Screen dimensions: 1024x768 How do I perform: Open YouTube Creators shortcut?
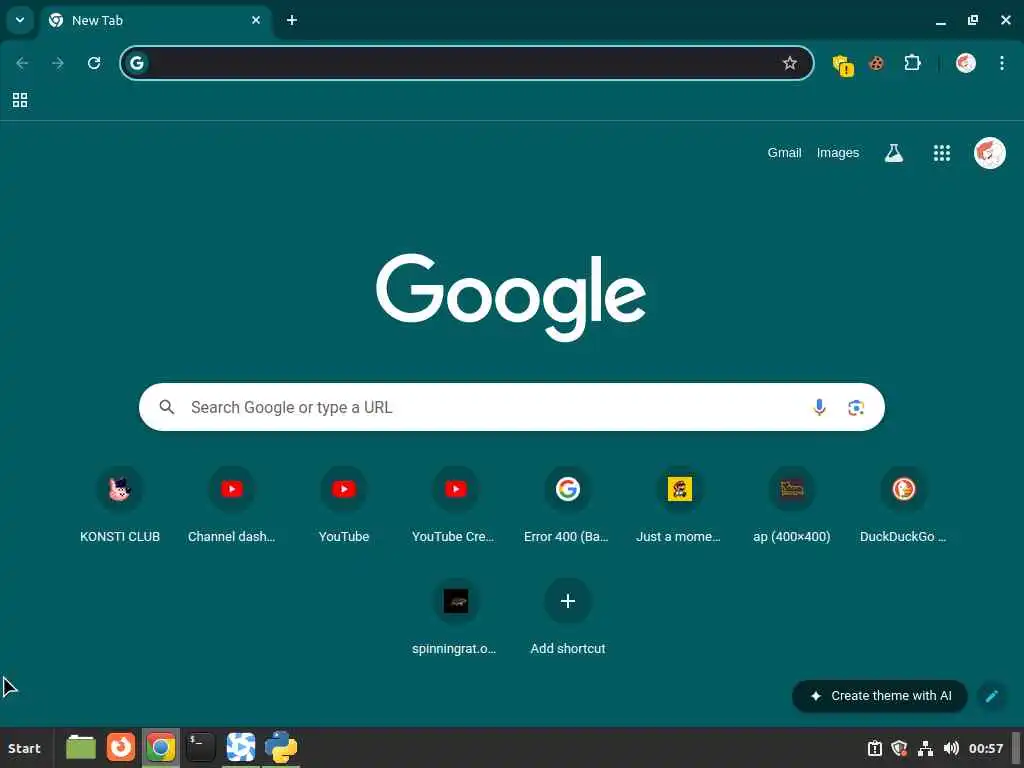[456, 505]
